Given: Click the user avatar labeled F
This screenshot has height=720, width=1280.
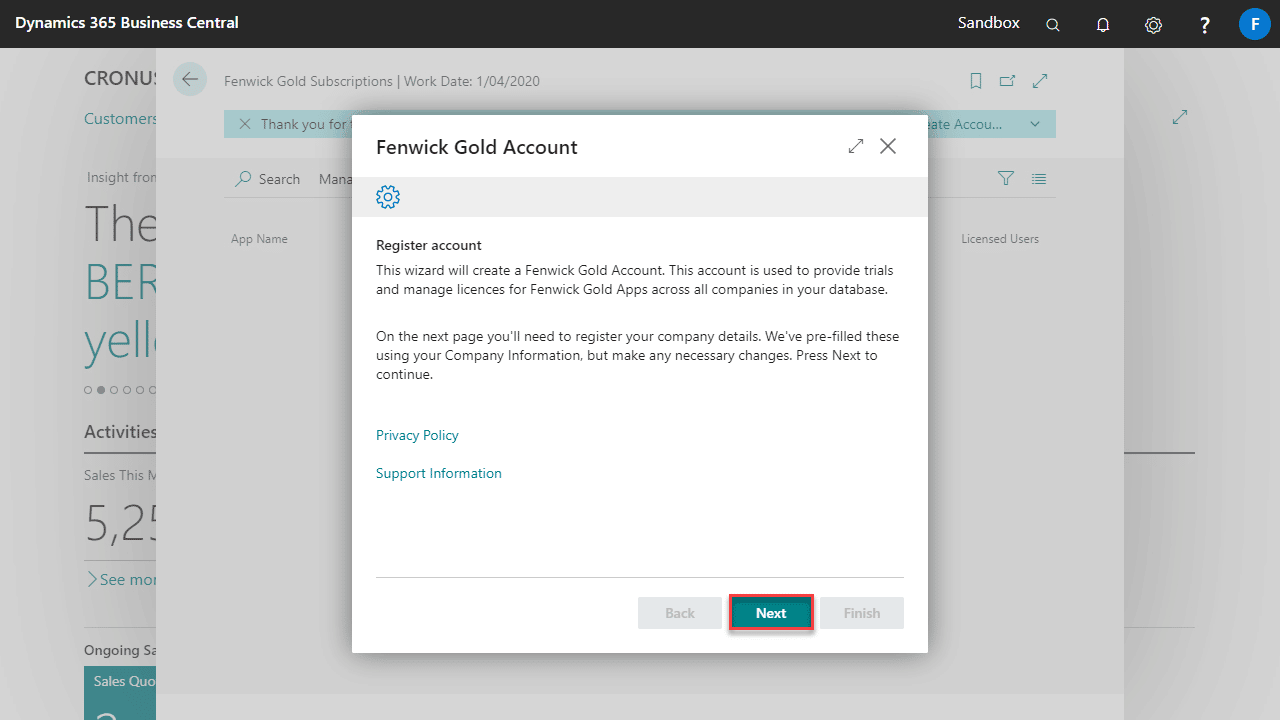Looking at the screenshot, I should tap(1254, 24).
